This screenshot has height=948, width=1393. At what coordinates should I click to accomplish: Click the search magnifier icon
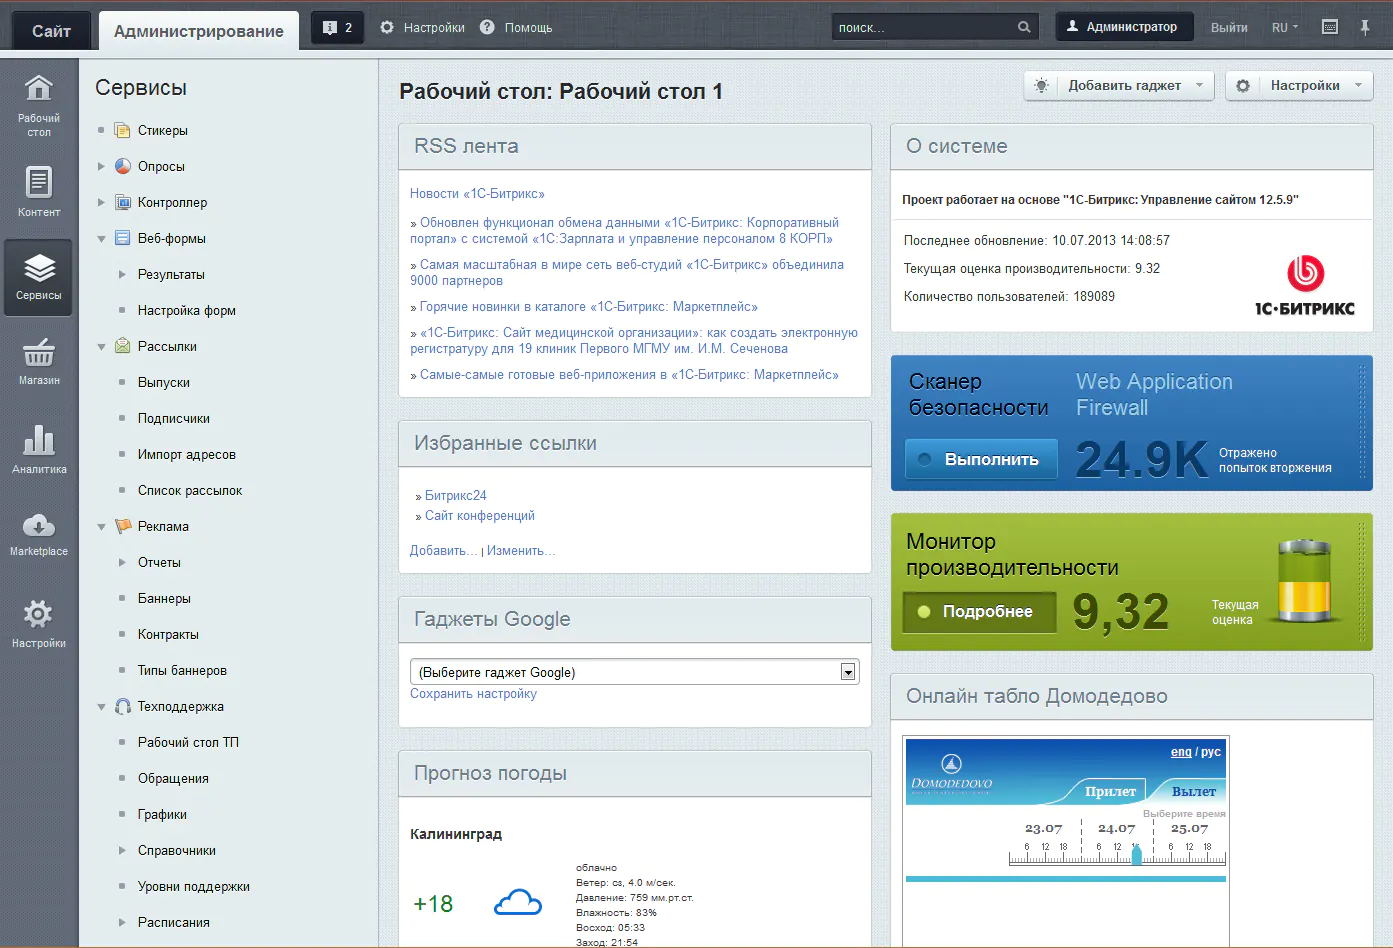(1024, 27)
